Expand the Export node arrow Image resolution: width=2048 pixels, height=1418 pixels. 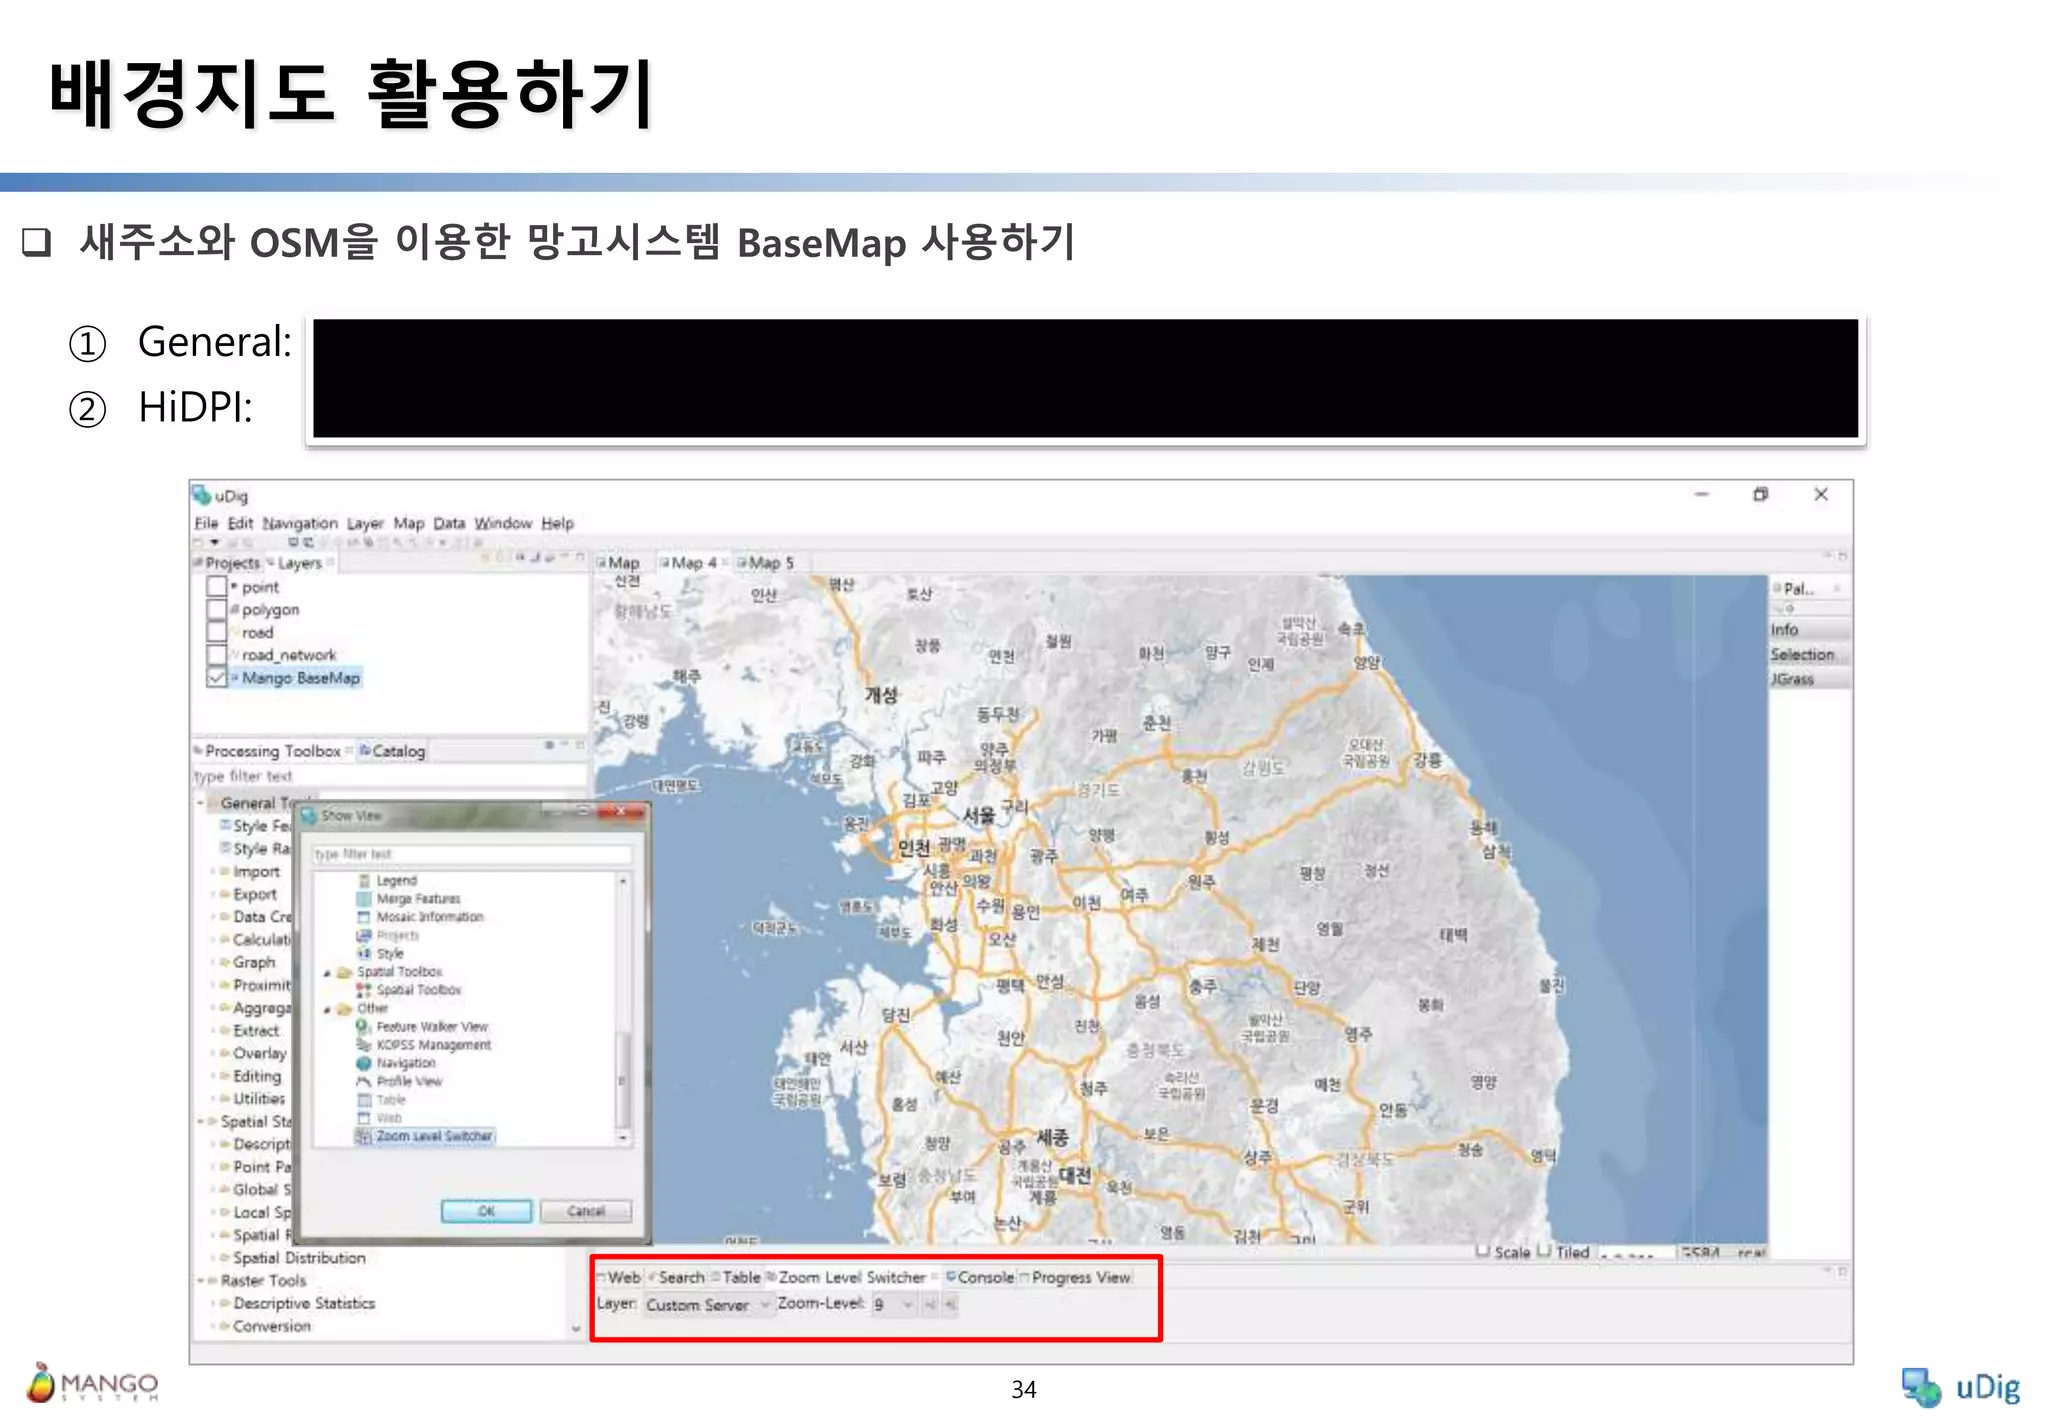[x=213, y=895]
